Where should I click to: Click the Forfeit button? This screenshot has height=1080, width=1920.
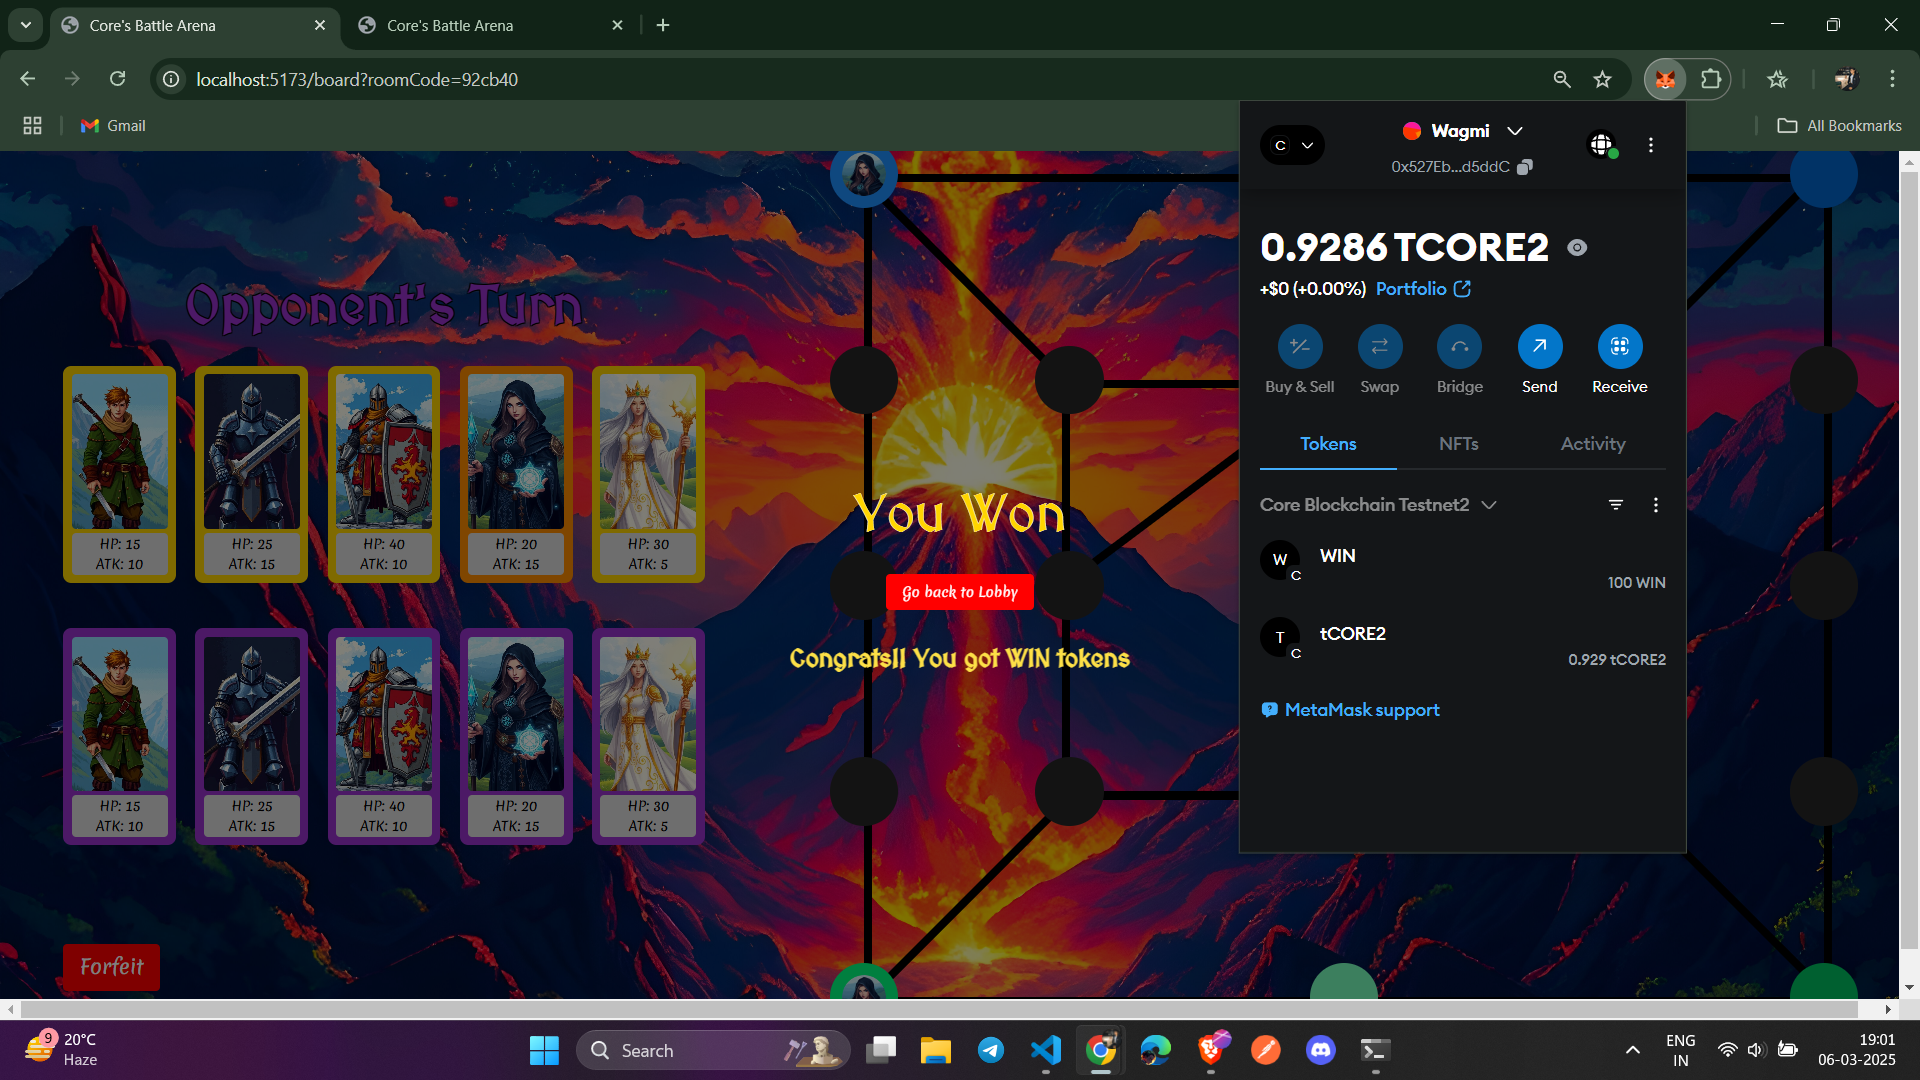[x=112, y=967]
